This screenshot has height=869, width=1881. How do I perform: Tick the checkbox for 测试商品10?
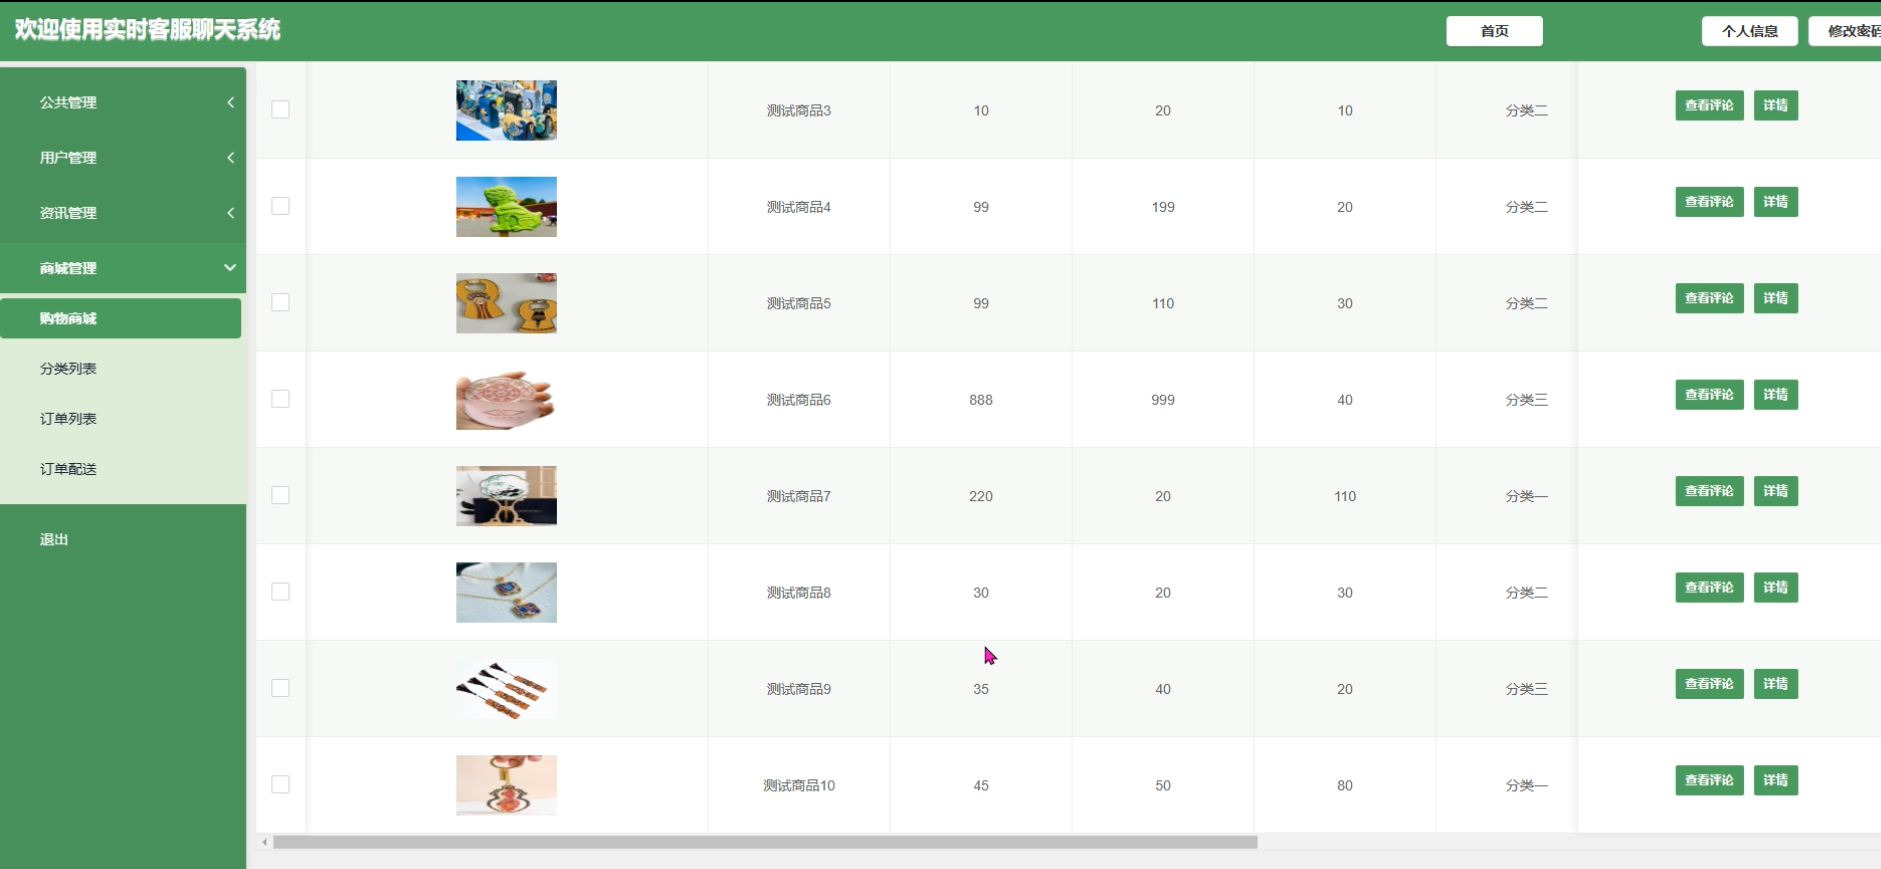(280, 785)
